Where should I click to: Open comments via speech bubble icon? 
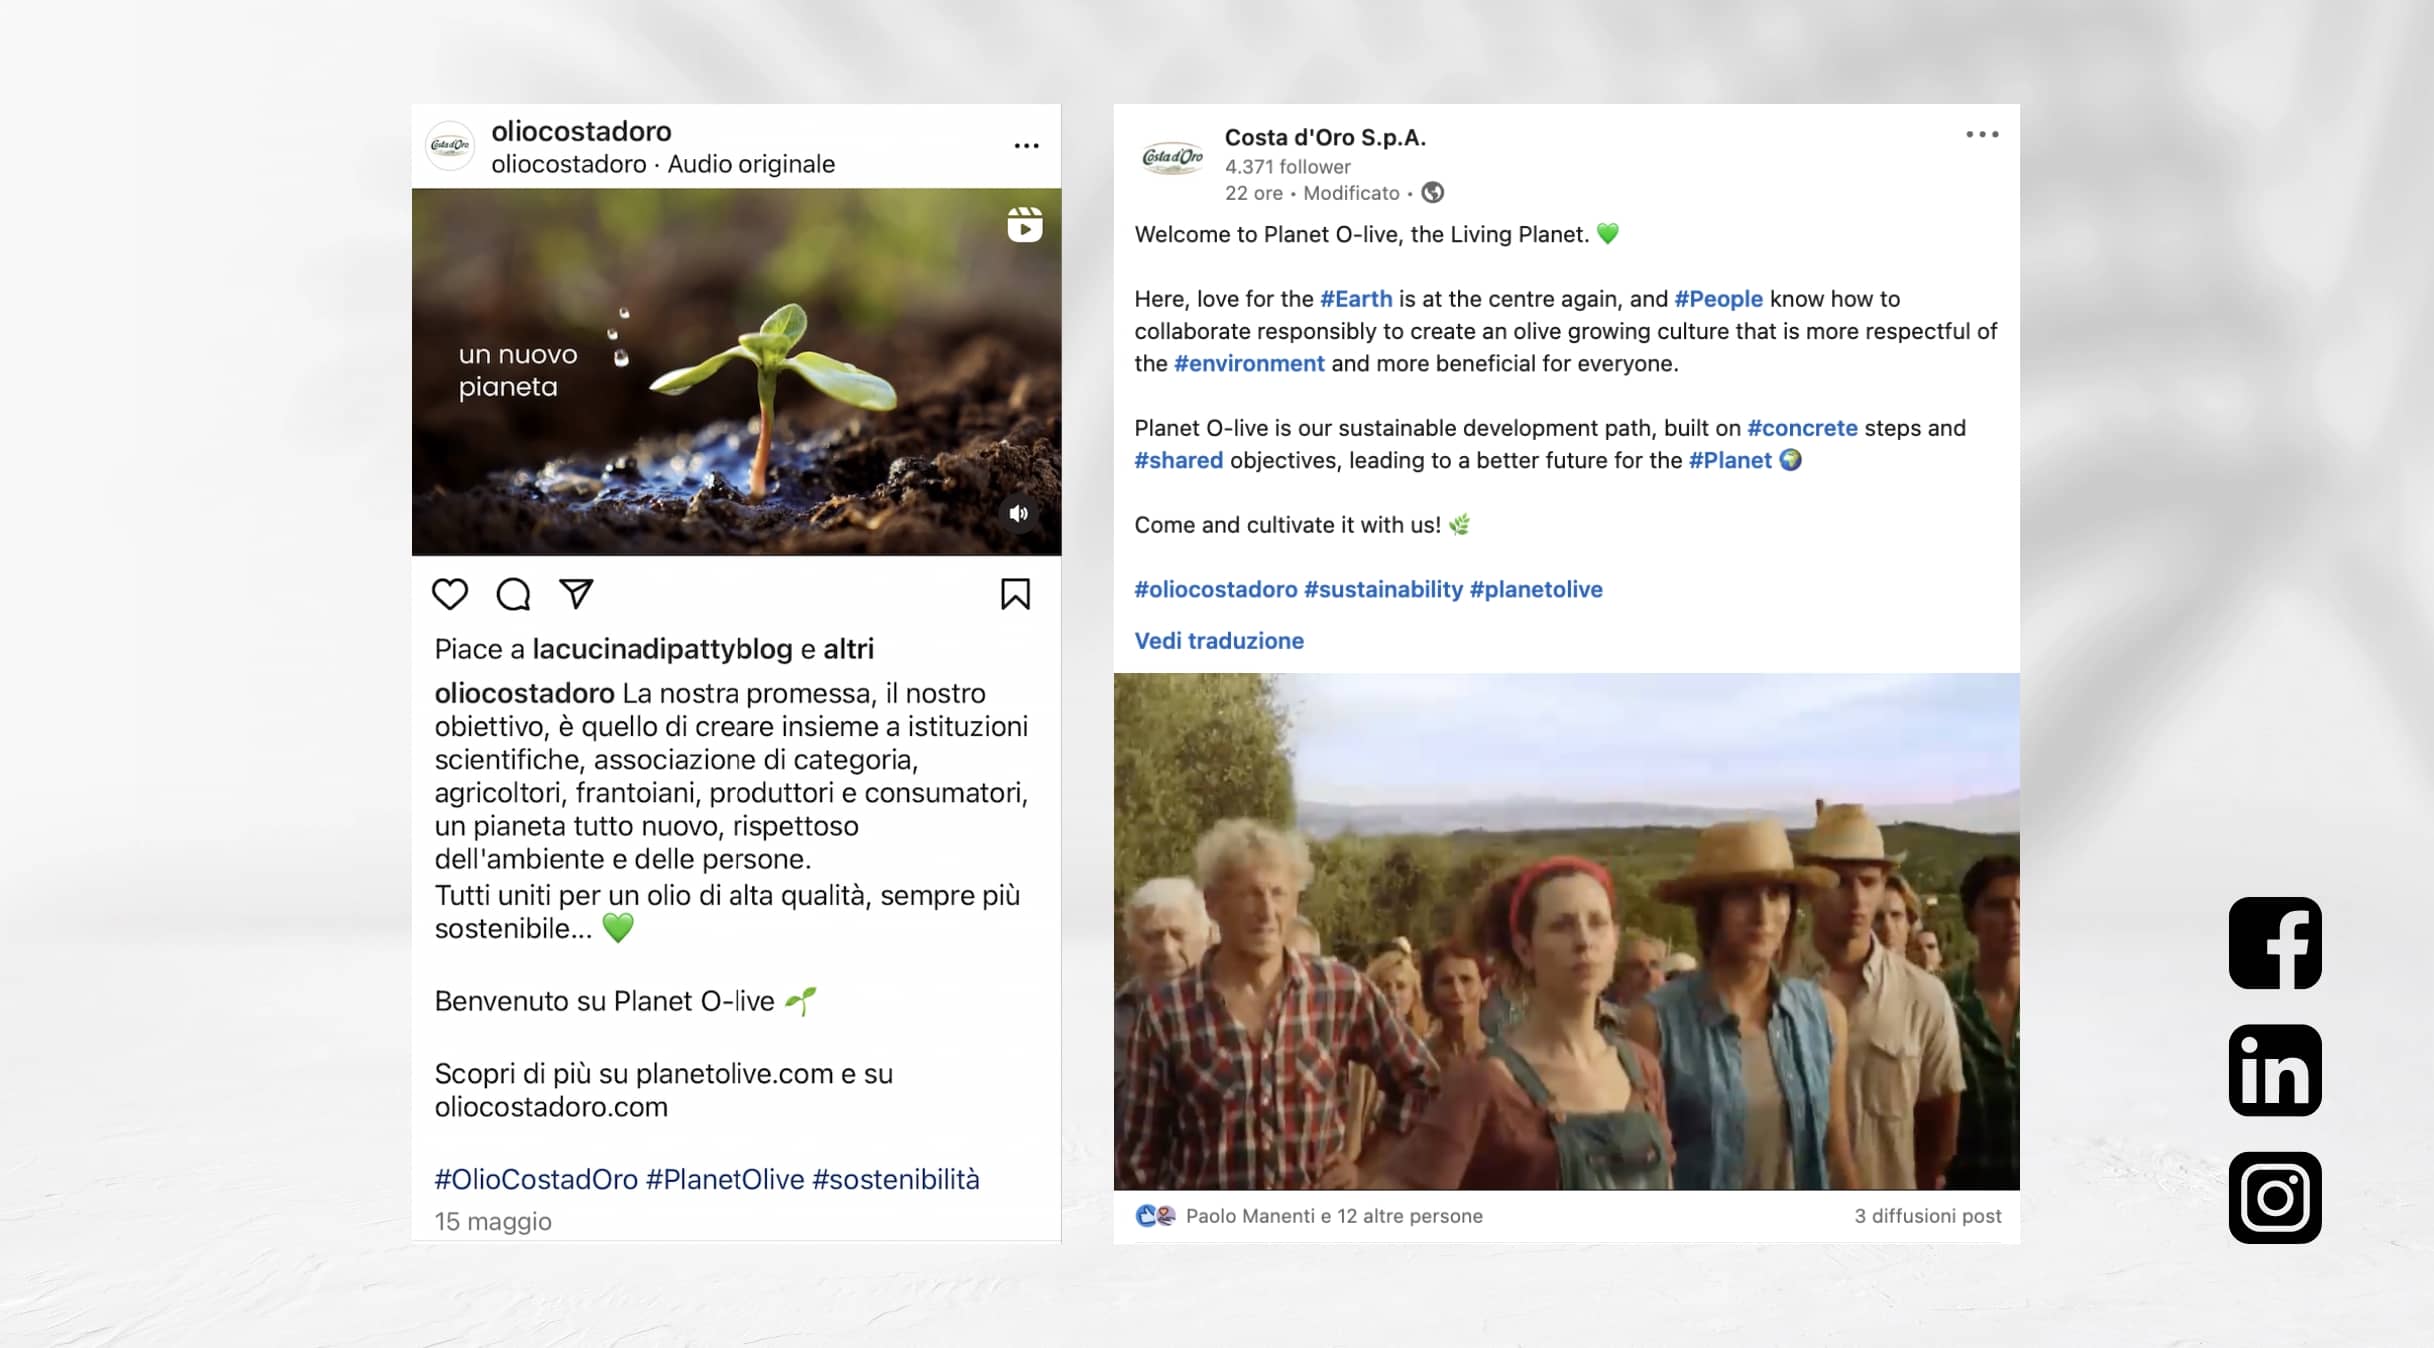click(x=513, y=594)
